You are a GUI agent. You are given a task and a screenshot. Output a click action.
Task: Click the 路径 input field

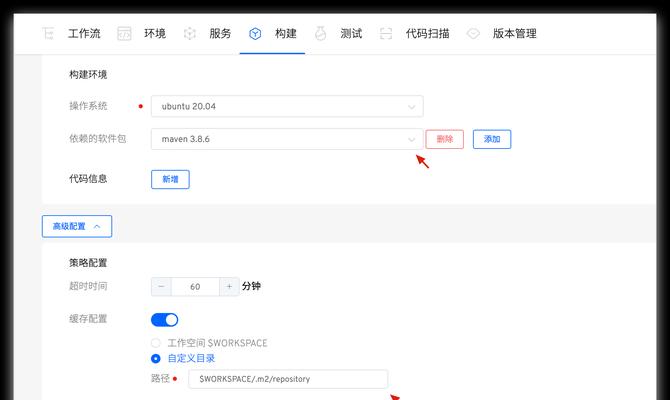tap(288, 379)
